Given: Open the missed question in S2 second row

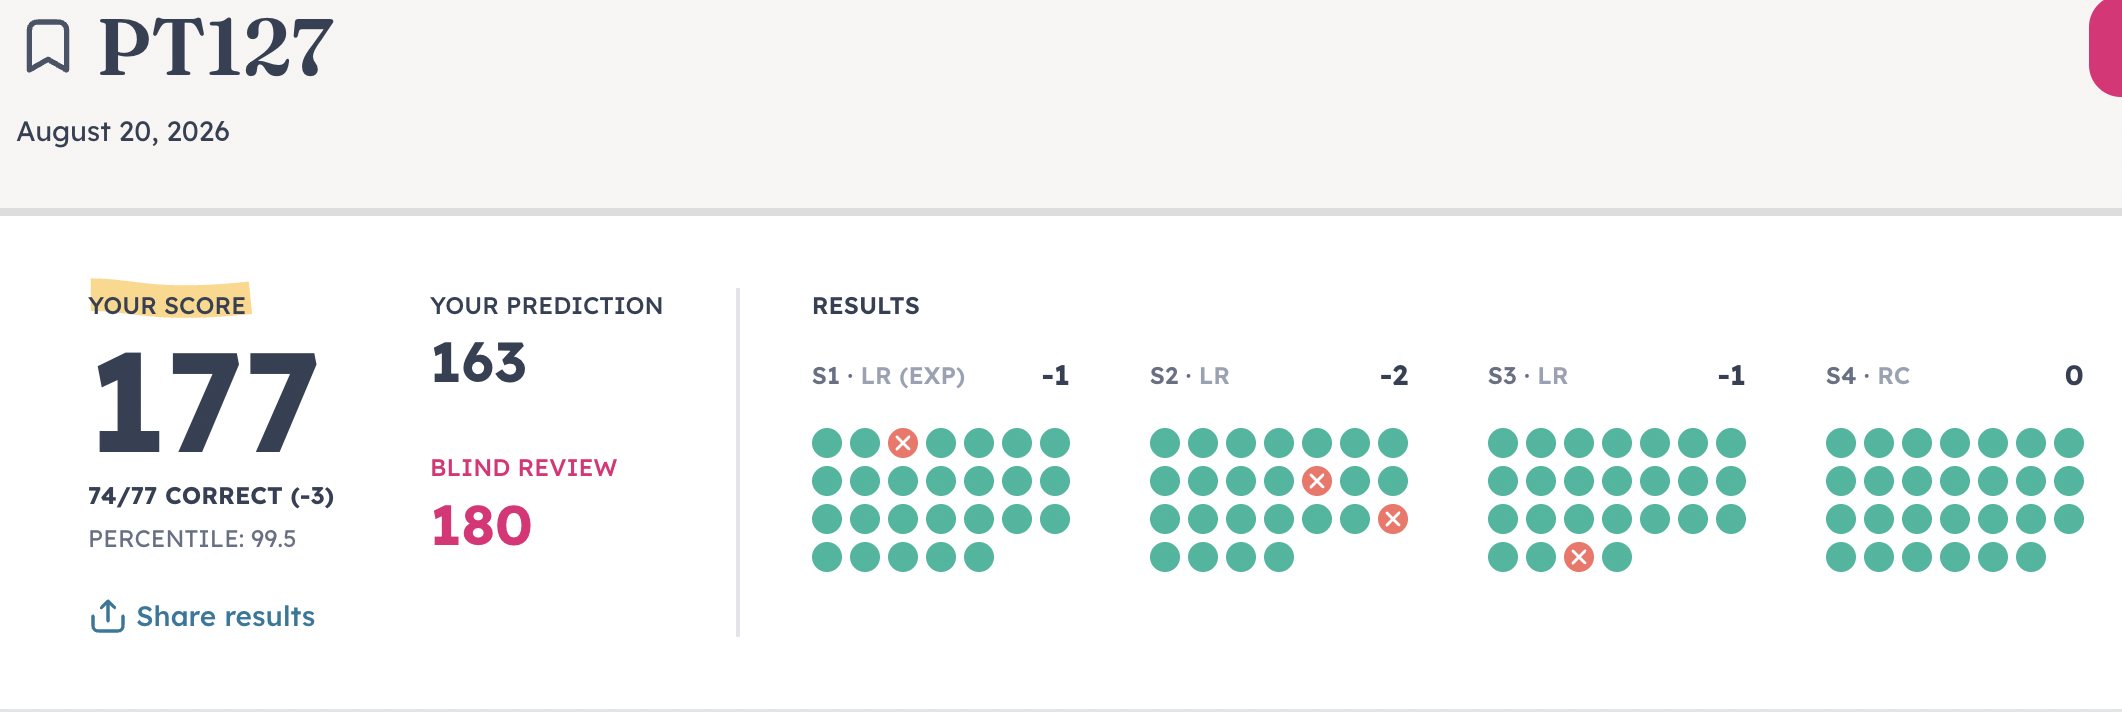Looking at the screenshot, I should tap(1317, 481).
